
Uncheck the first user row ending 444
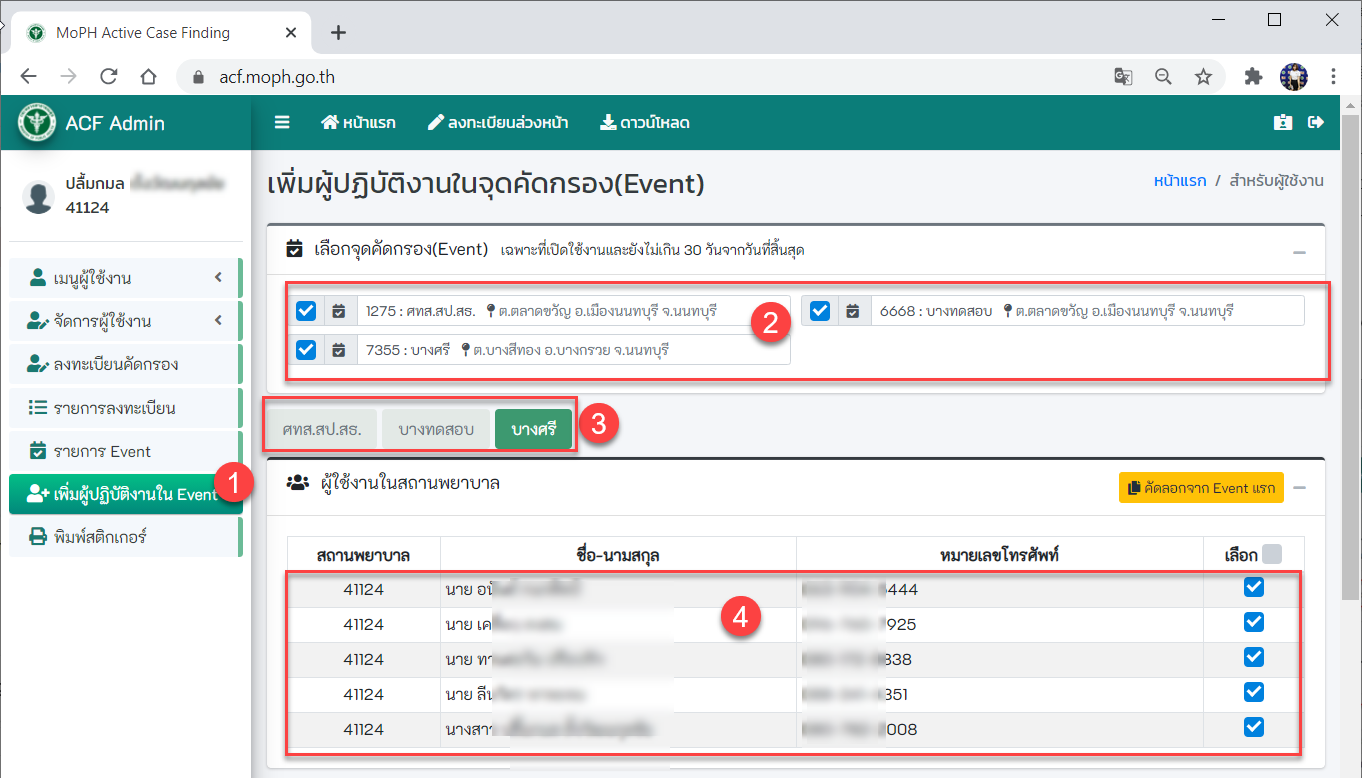click(1253, 588)
